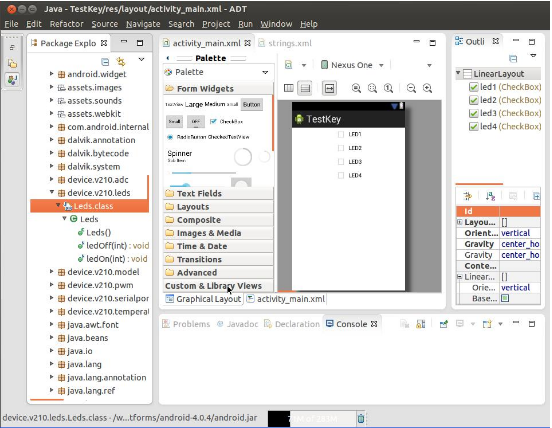Viewport: 552px width, 428px height.
Task: Open the Refactor menu
Action: 67,24
